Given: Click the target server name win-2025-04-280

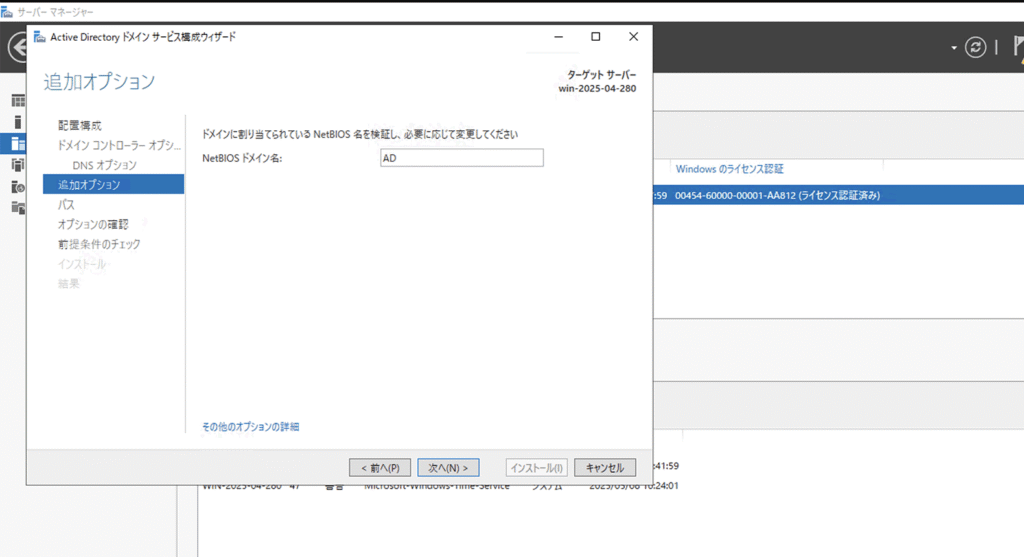Looking at the screenshot, I should [597, 88].
